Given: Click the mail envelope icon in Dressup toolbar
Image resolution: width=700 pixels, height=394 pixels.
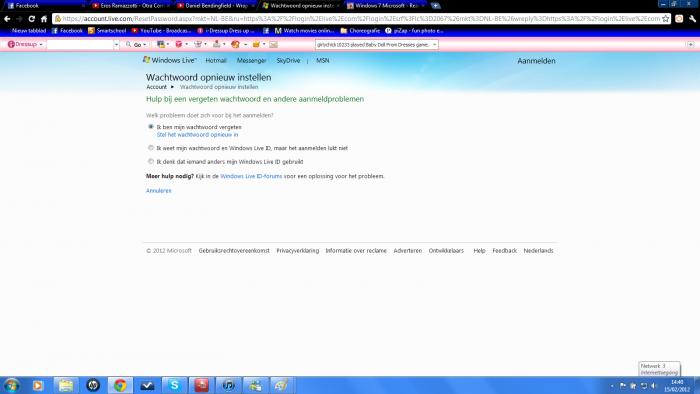Looking at the screenshot, I should pos(274,44).
